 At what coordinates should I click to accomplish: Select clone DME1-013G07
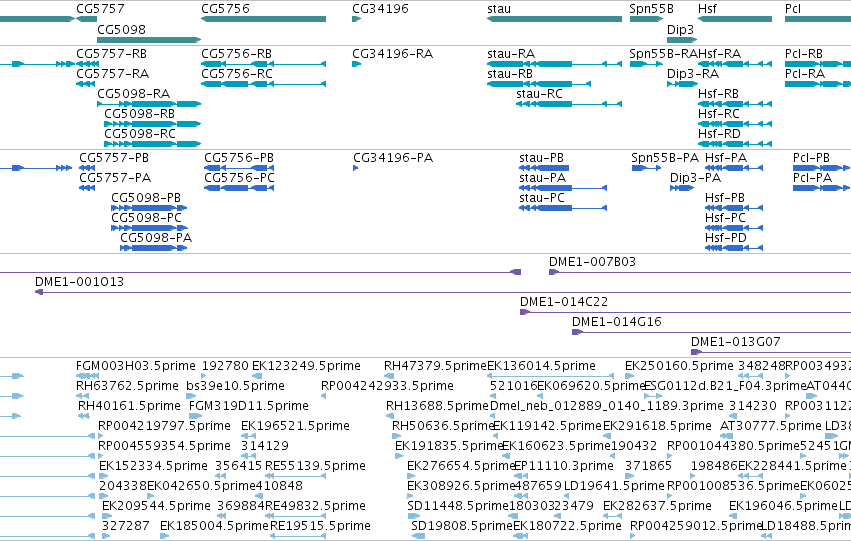pyautogui.click(x=735, y=342)
